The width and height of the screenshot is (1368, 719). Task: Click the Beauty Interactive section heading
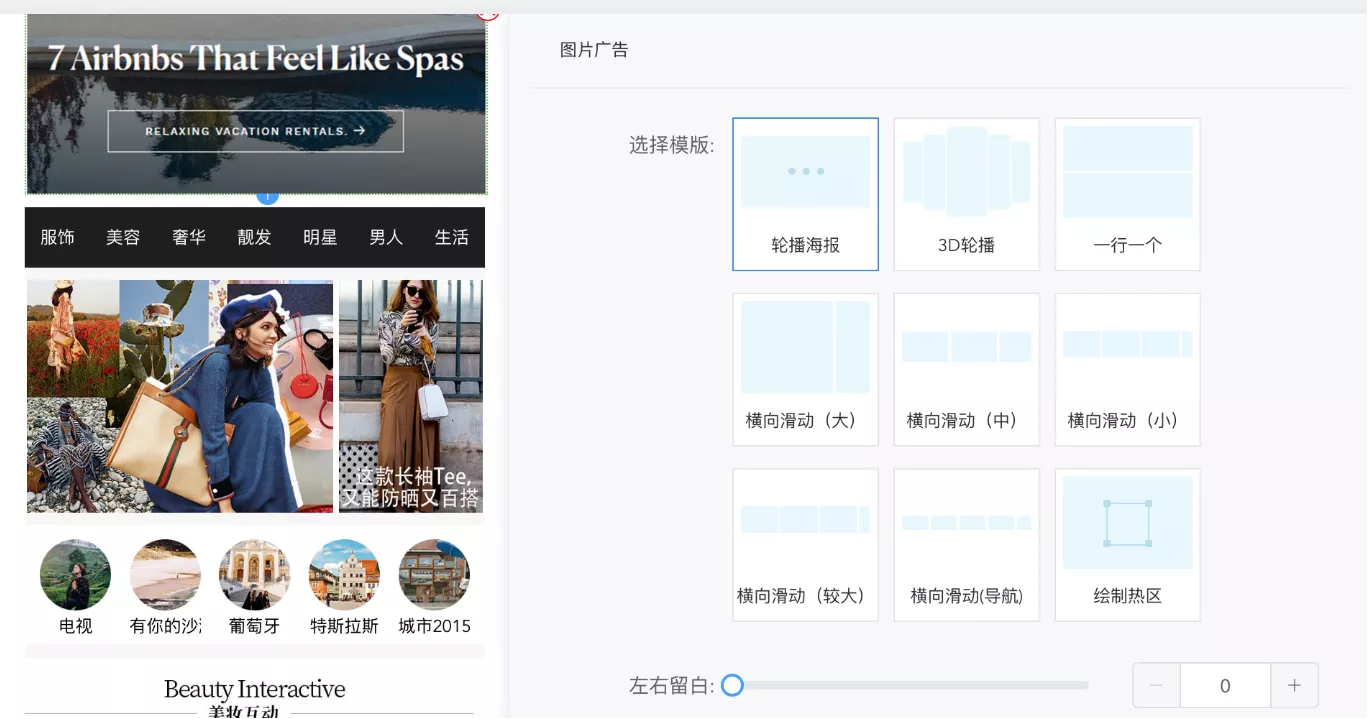255,689
